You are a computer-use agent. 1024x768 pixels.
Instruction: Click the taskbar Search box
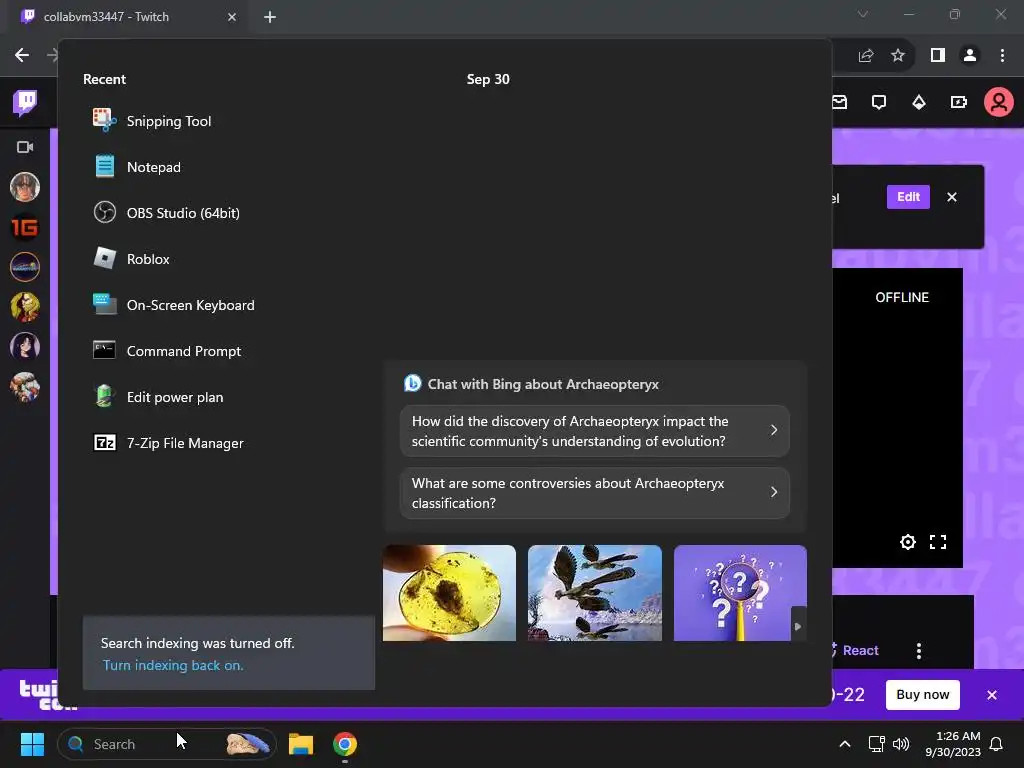tap(167, 744)
